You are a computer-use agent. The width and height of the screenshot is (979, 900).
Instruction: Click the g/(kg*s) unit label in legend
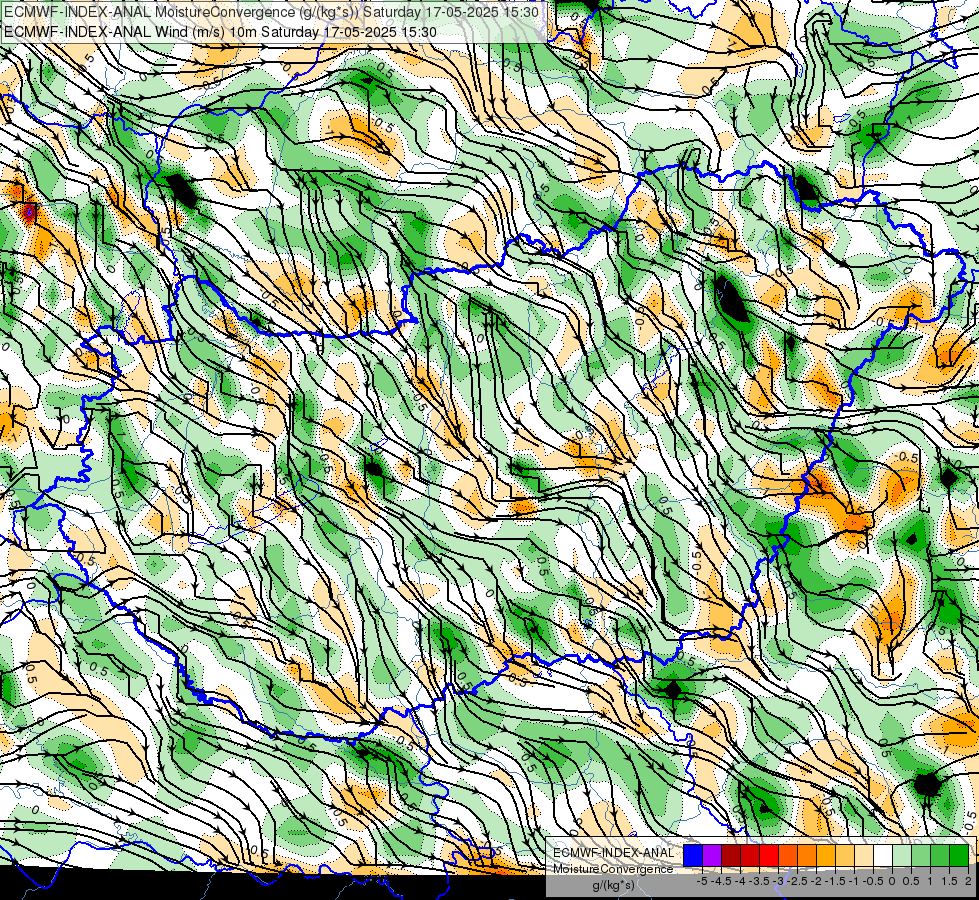click(614, 886)
